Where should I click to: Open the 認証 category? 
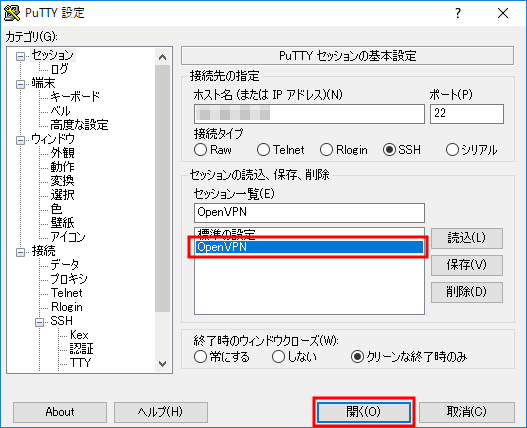tap(81, 349)
